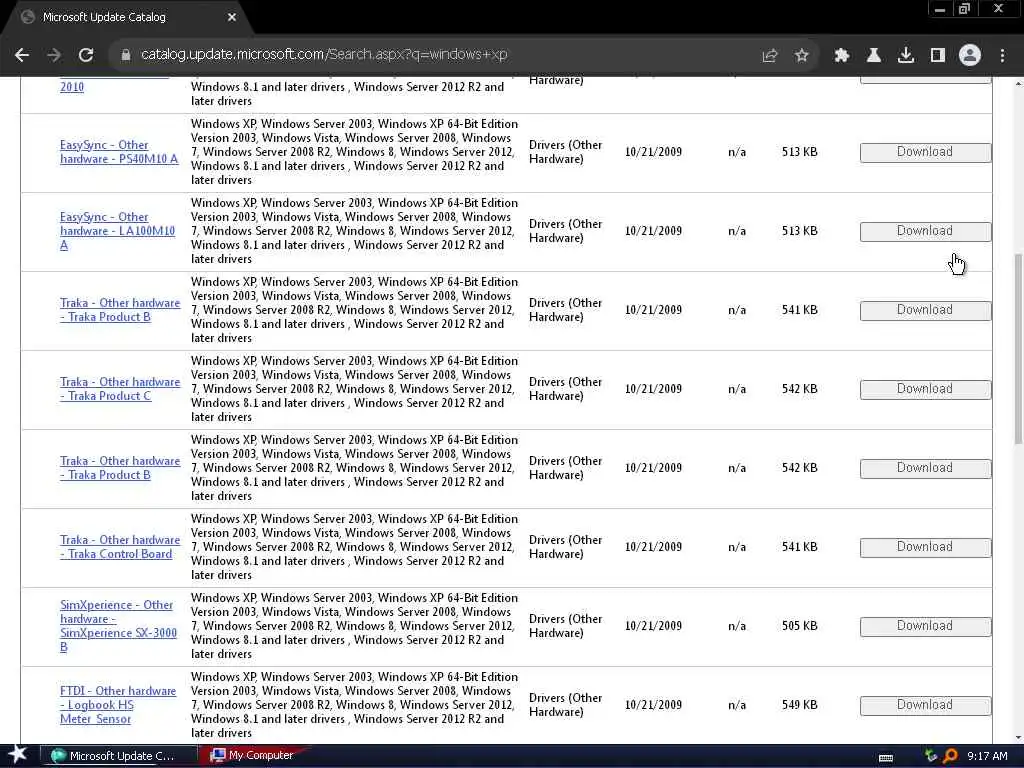This screenshot has width=1024, height=768.
Task: Toggle the browser side panel
Action: [x=938, y=56]
